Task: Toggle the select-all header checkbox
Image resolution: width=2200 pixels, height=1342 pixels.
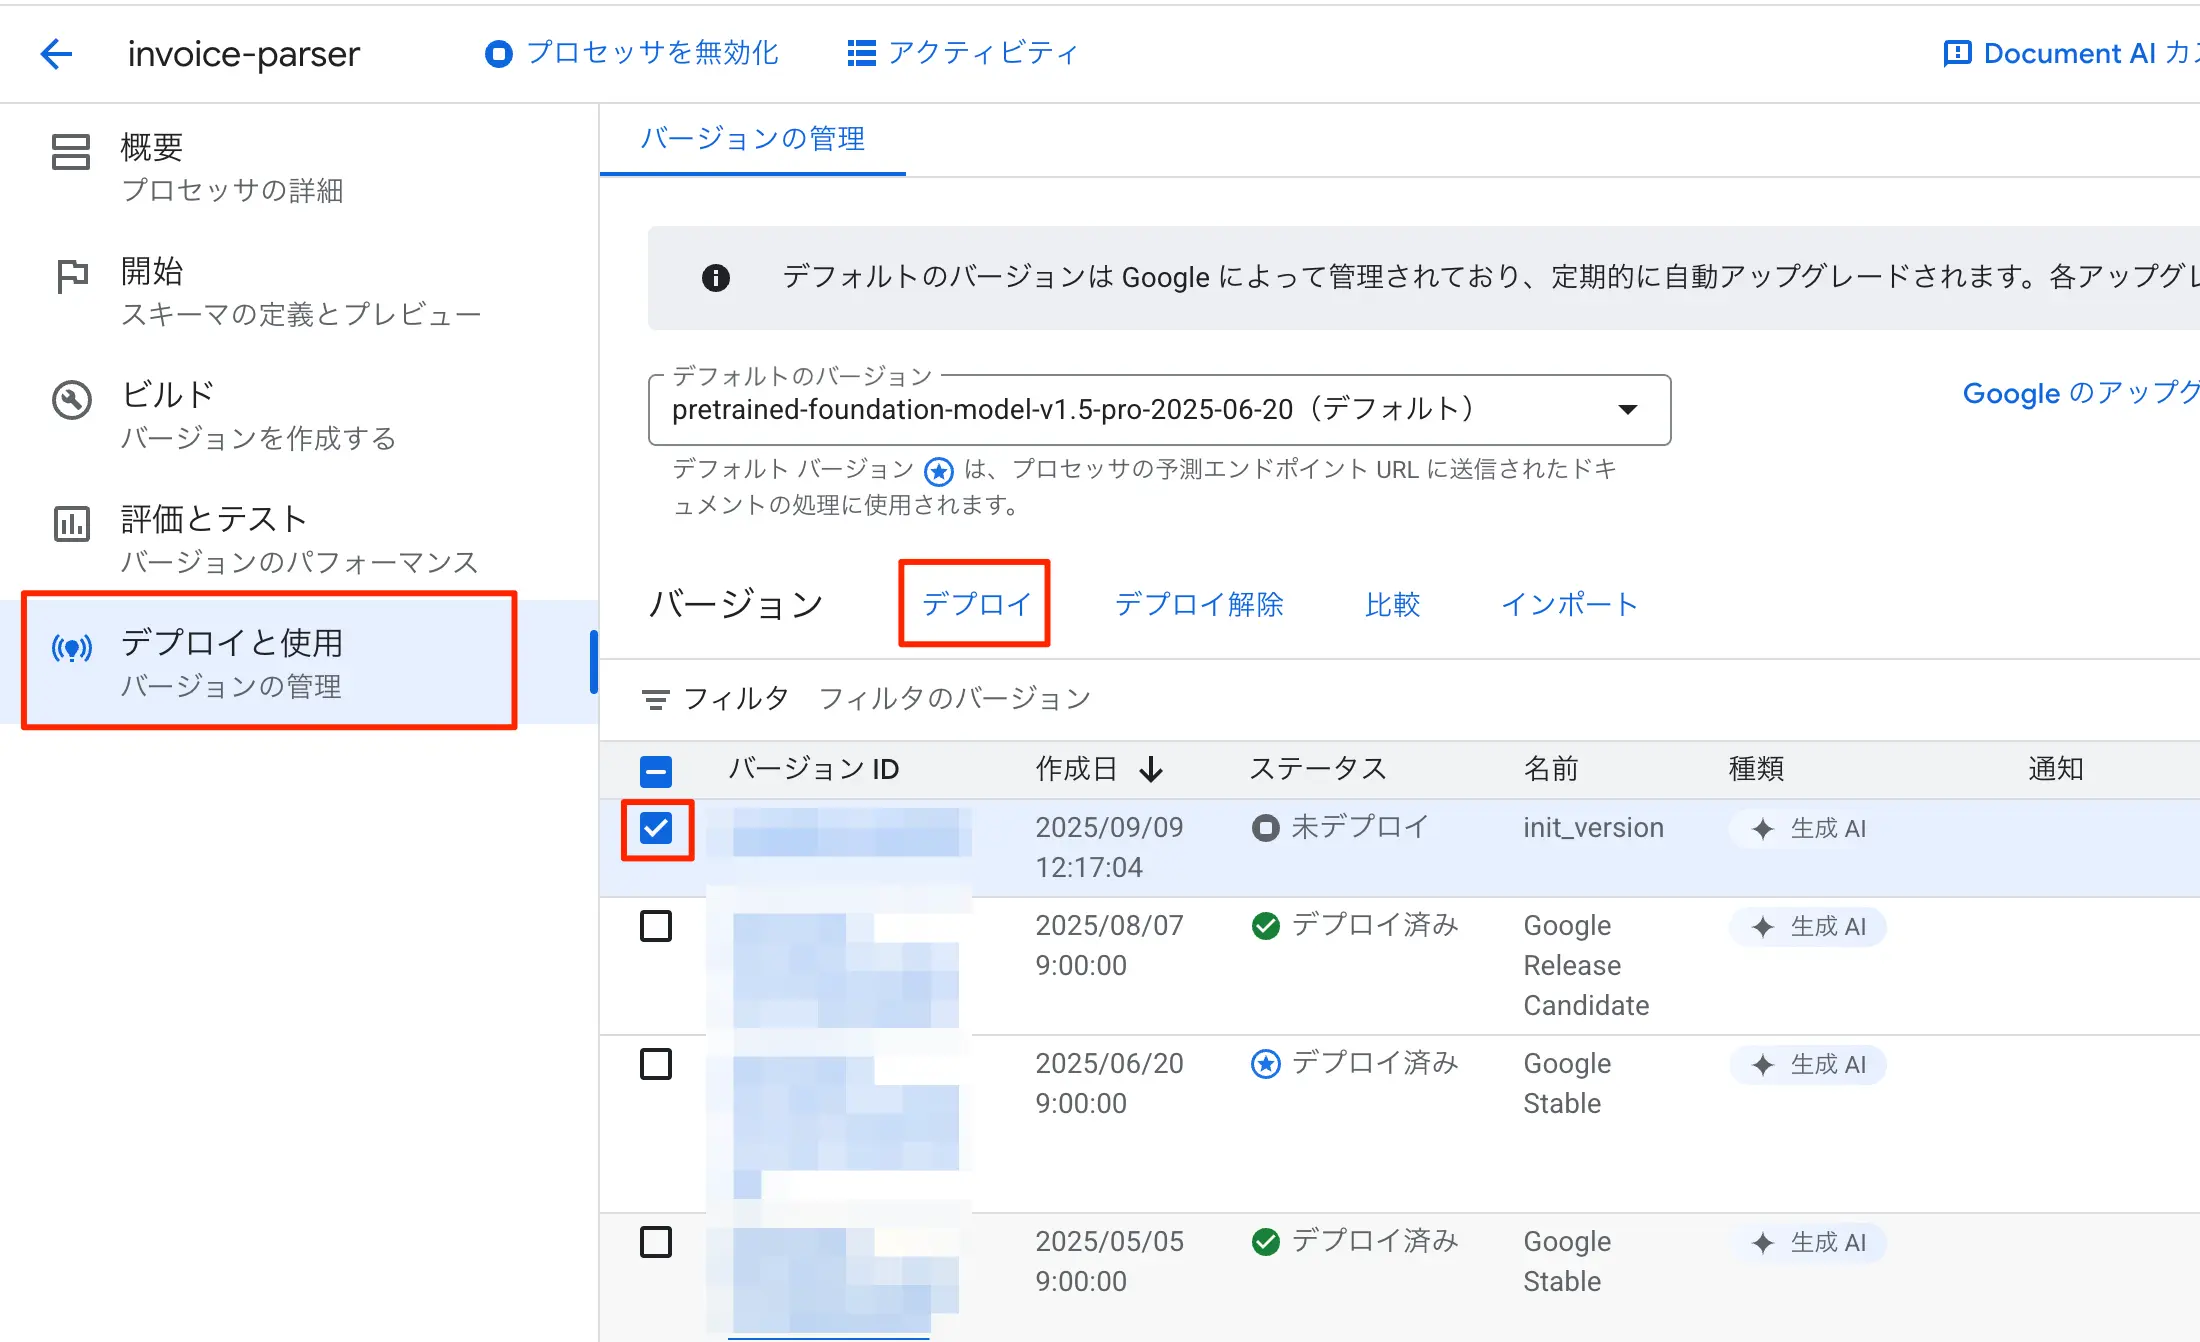Action: (x=656, y=770)
